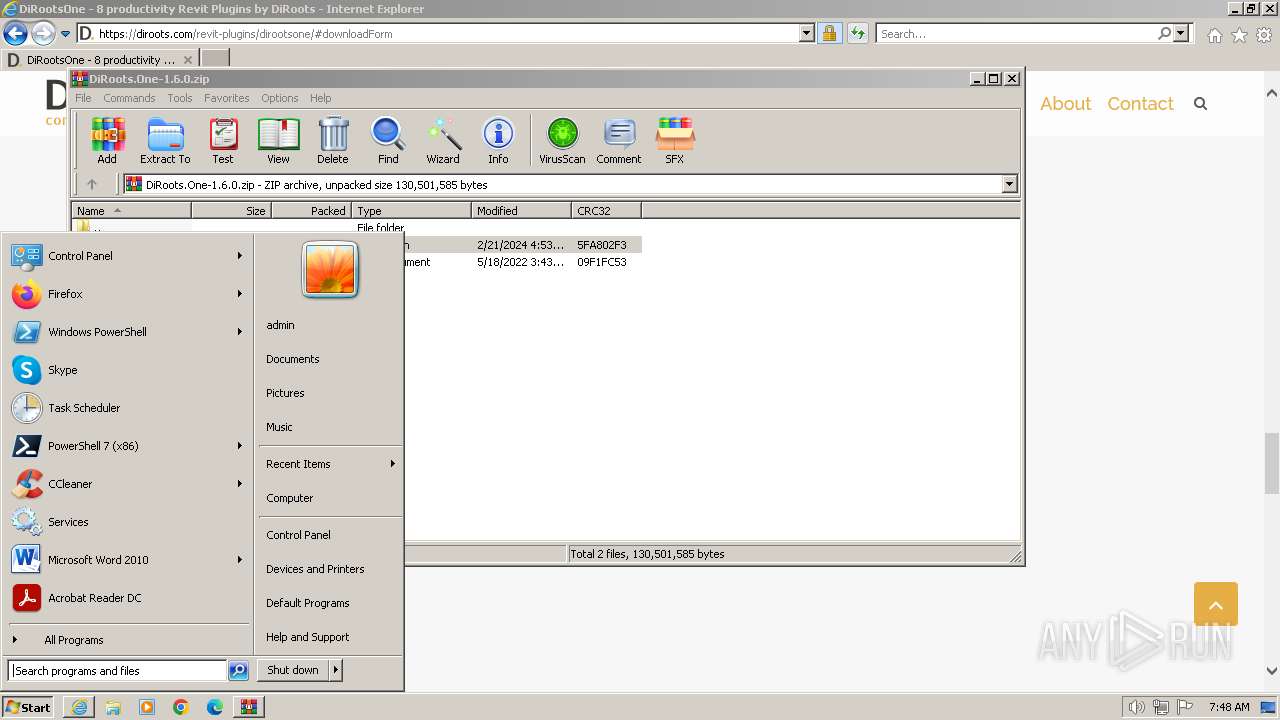Click the Shut down button
This screenshot has height=720, width=1280.
point(293,670)
